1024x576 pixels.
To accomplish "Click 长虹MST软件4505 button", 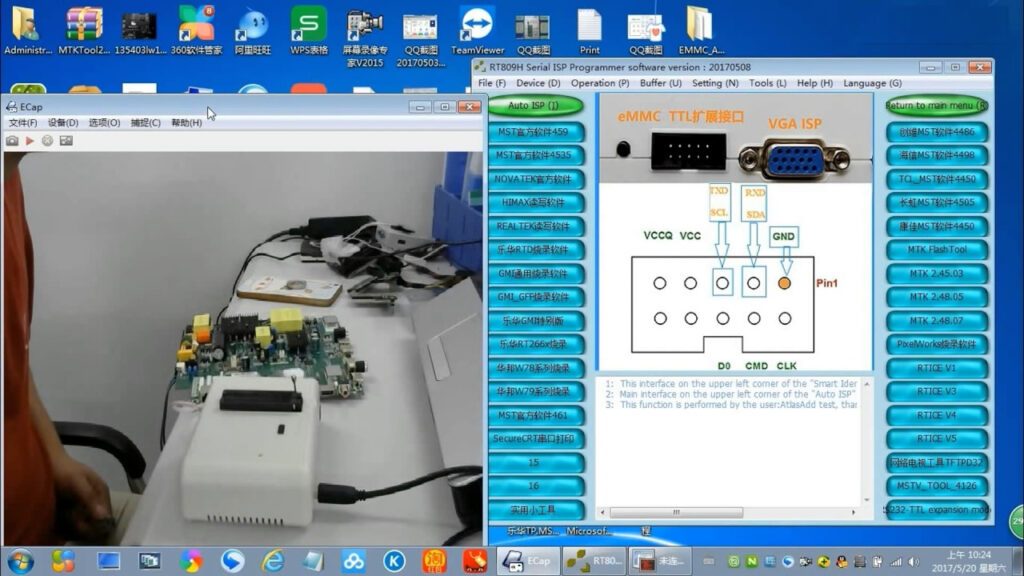I will [936, 202].
